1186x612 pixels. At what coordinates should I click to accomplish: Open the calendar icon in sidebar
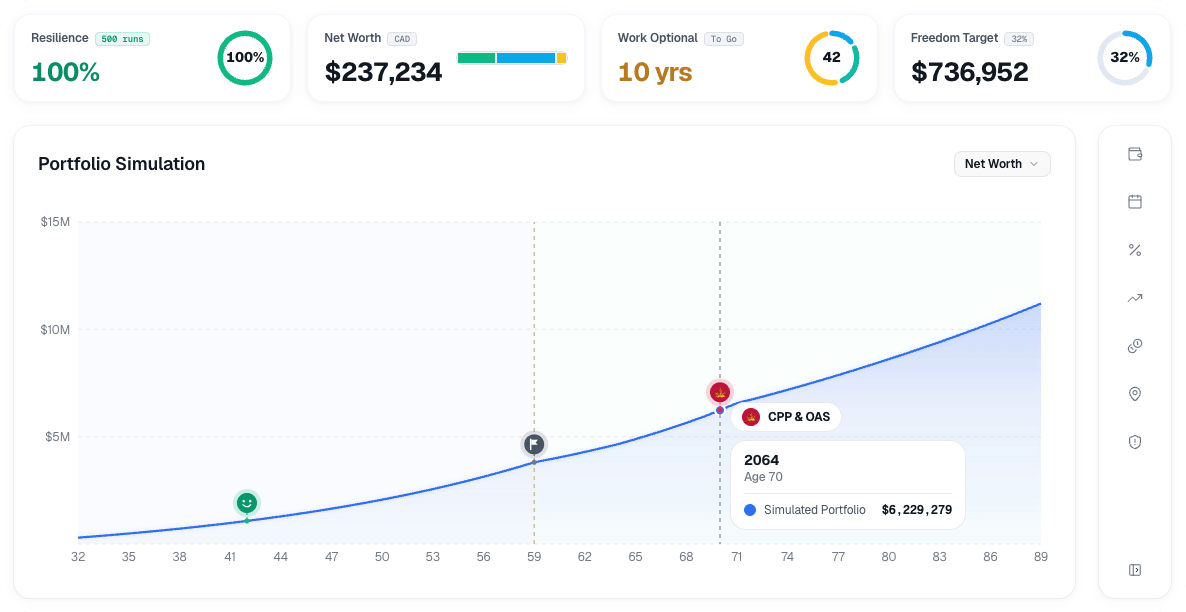tap(1135, 201)
